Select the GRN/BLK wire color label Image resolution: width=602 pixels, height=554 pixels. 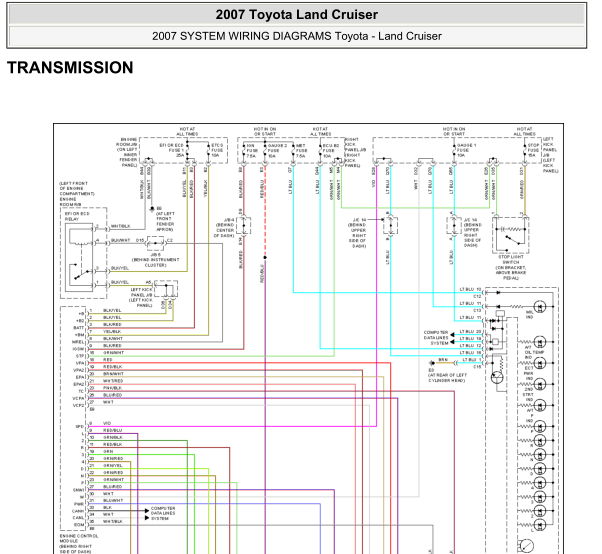[113, 437]
